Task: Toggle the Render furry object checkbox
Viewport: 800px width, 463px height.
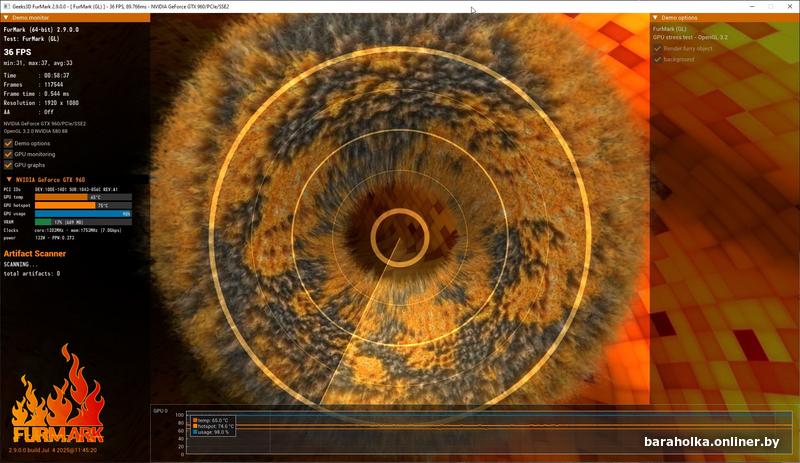Action: click(x=658, y=48)
